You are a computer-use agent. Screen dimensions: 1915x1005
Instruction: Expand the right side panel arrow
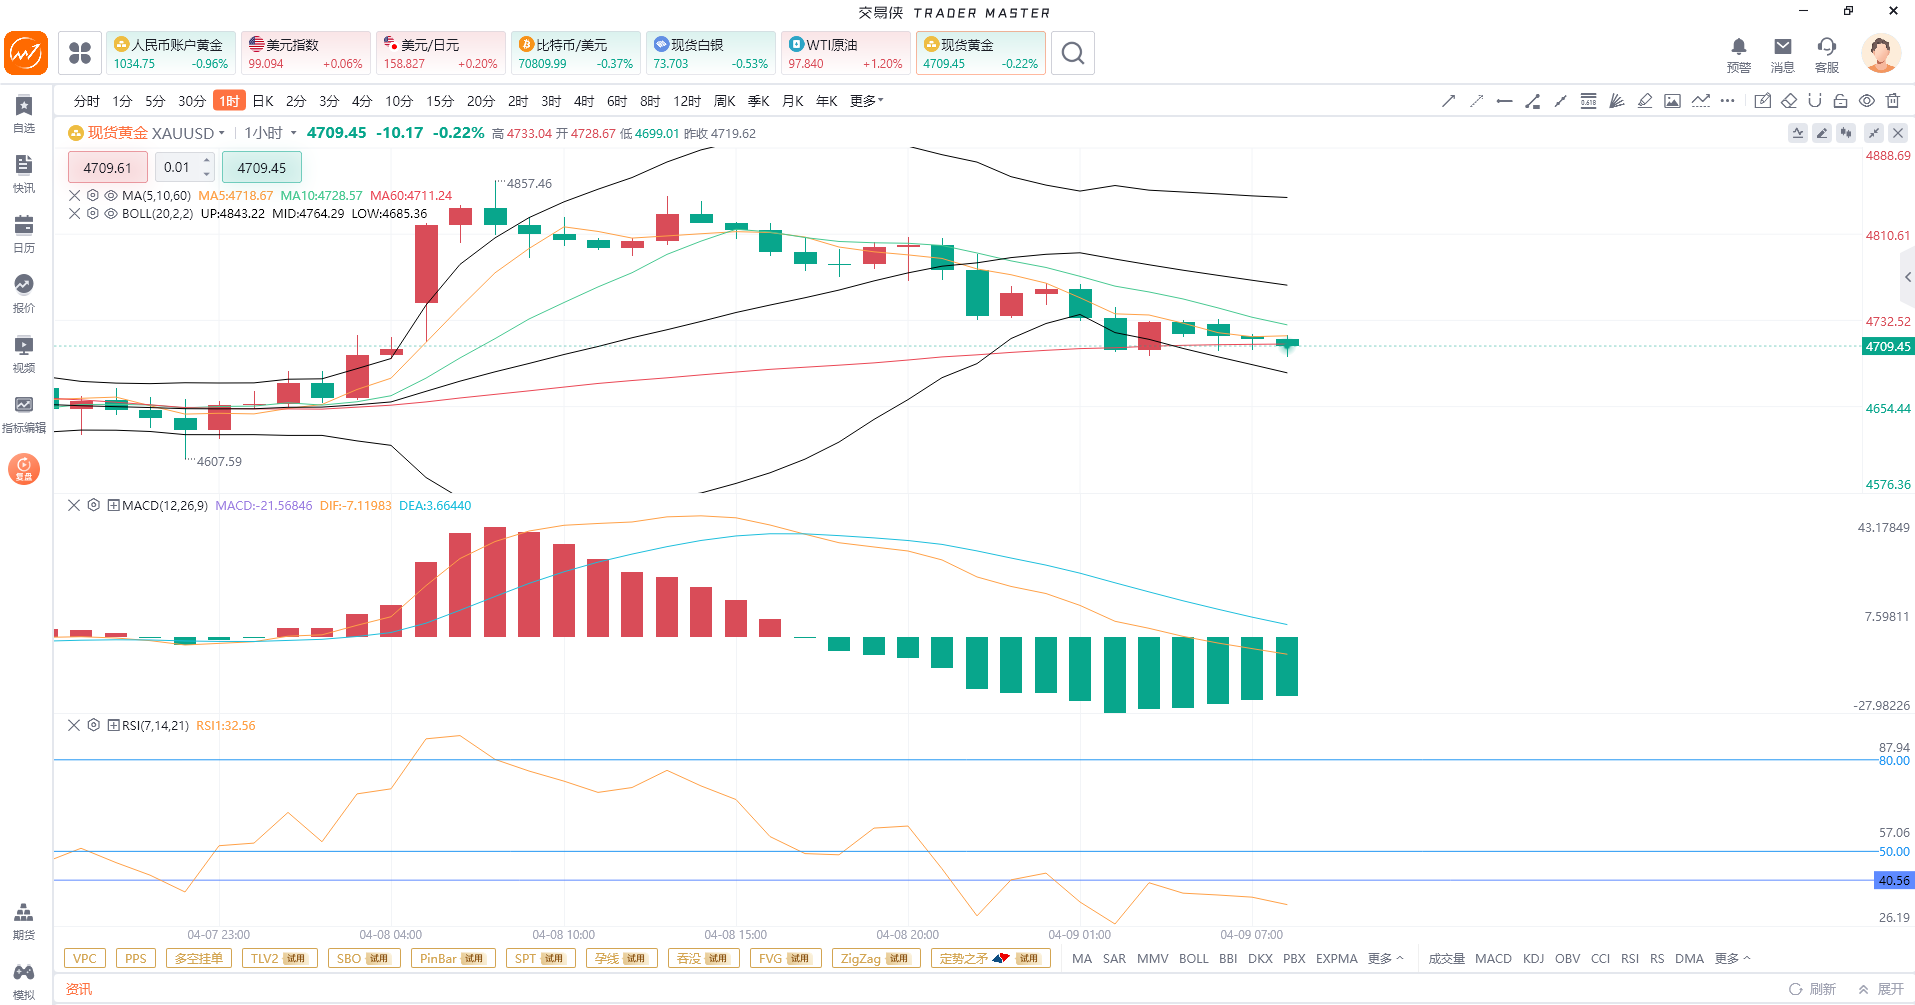pos(1908,277)
